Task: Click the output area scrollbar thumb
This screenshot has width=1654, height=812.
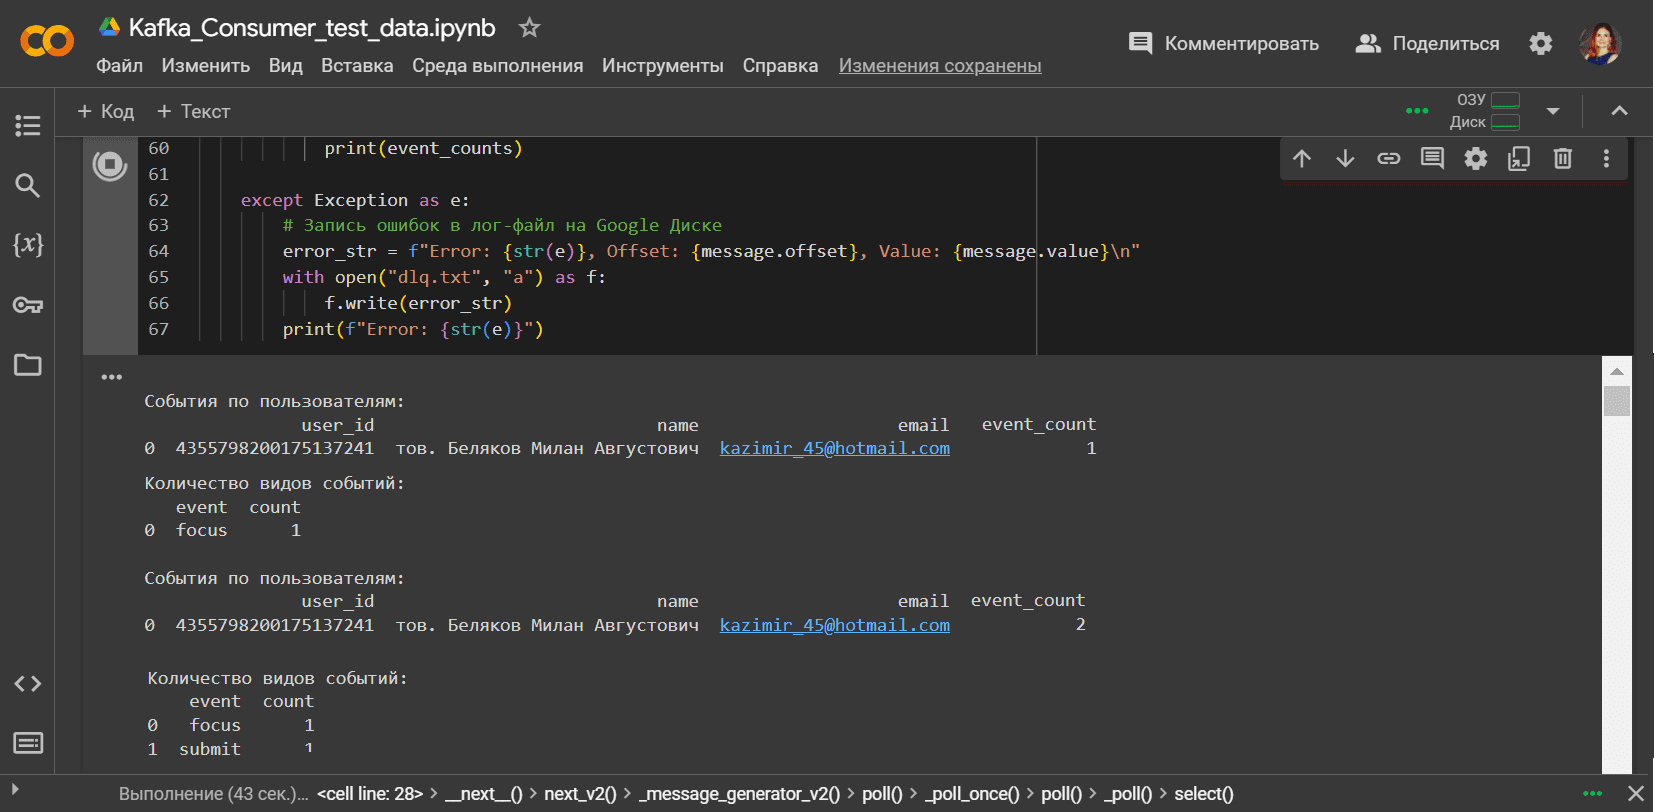Action: pyautogui.click(x=1617, y=401)
